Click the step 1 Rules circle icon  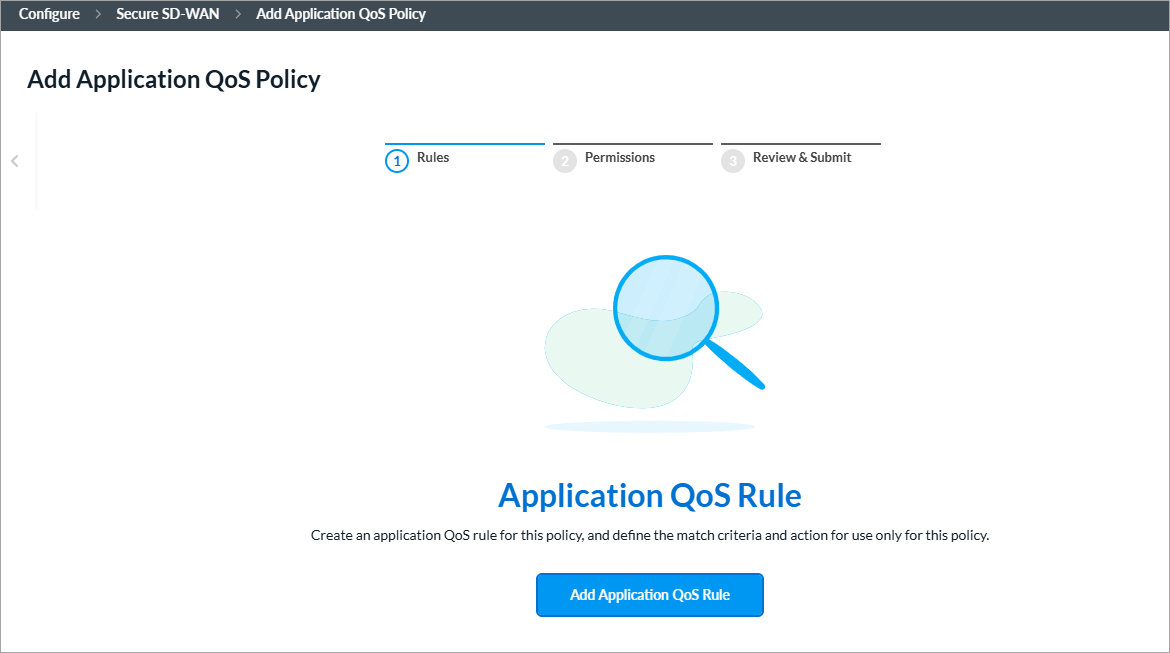point(398,160)
